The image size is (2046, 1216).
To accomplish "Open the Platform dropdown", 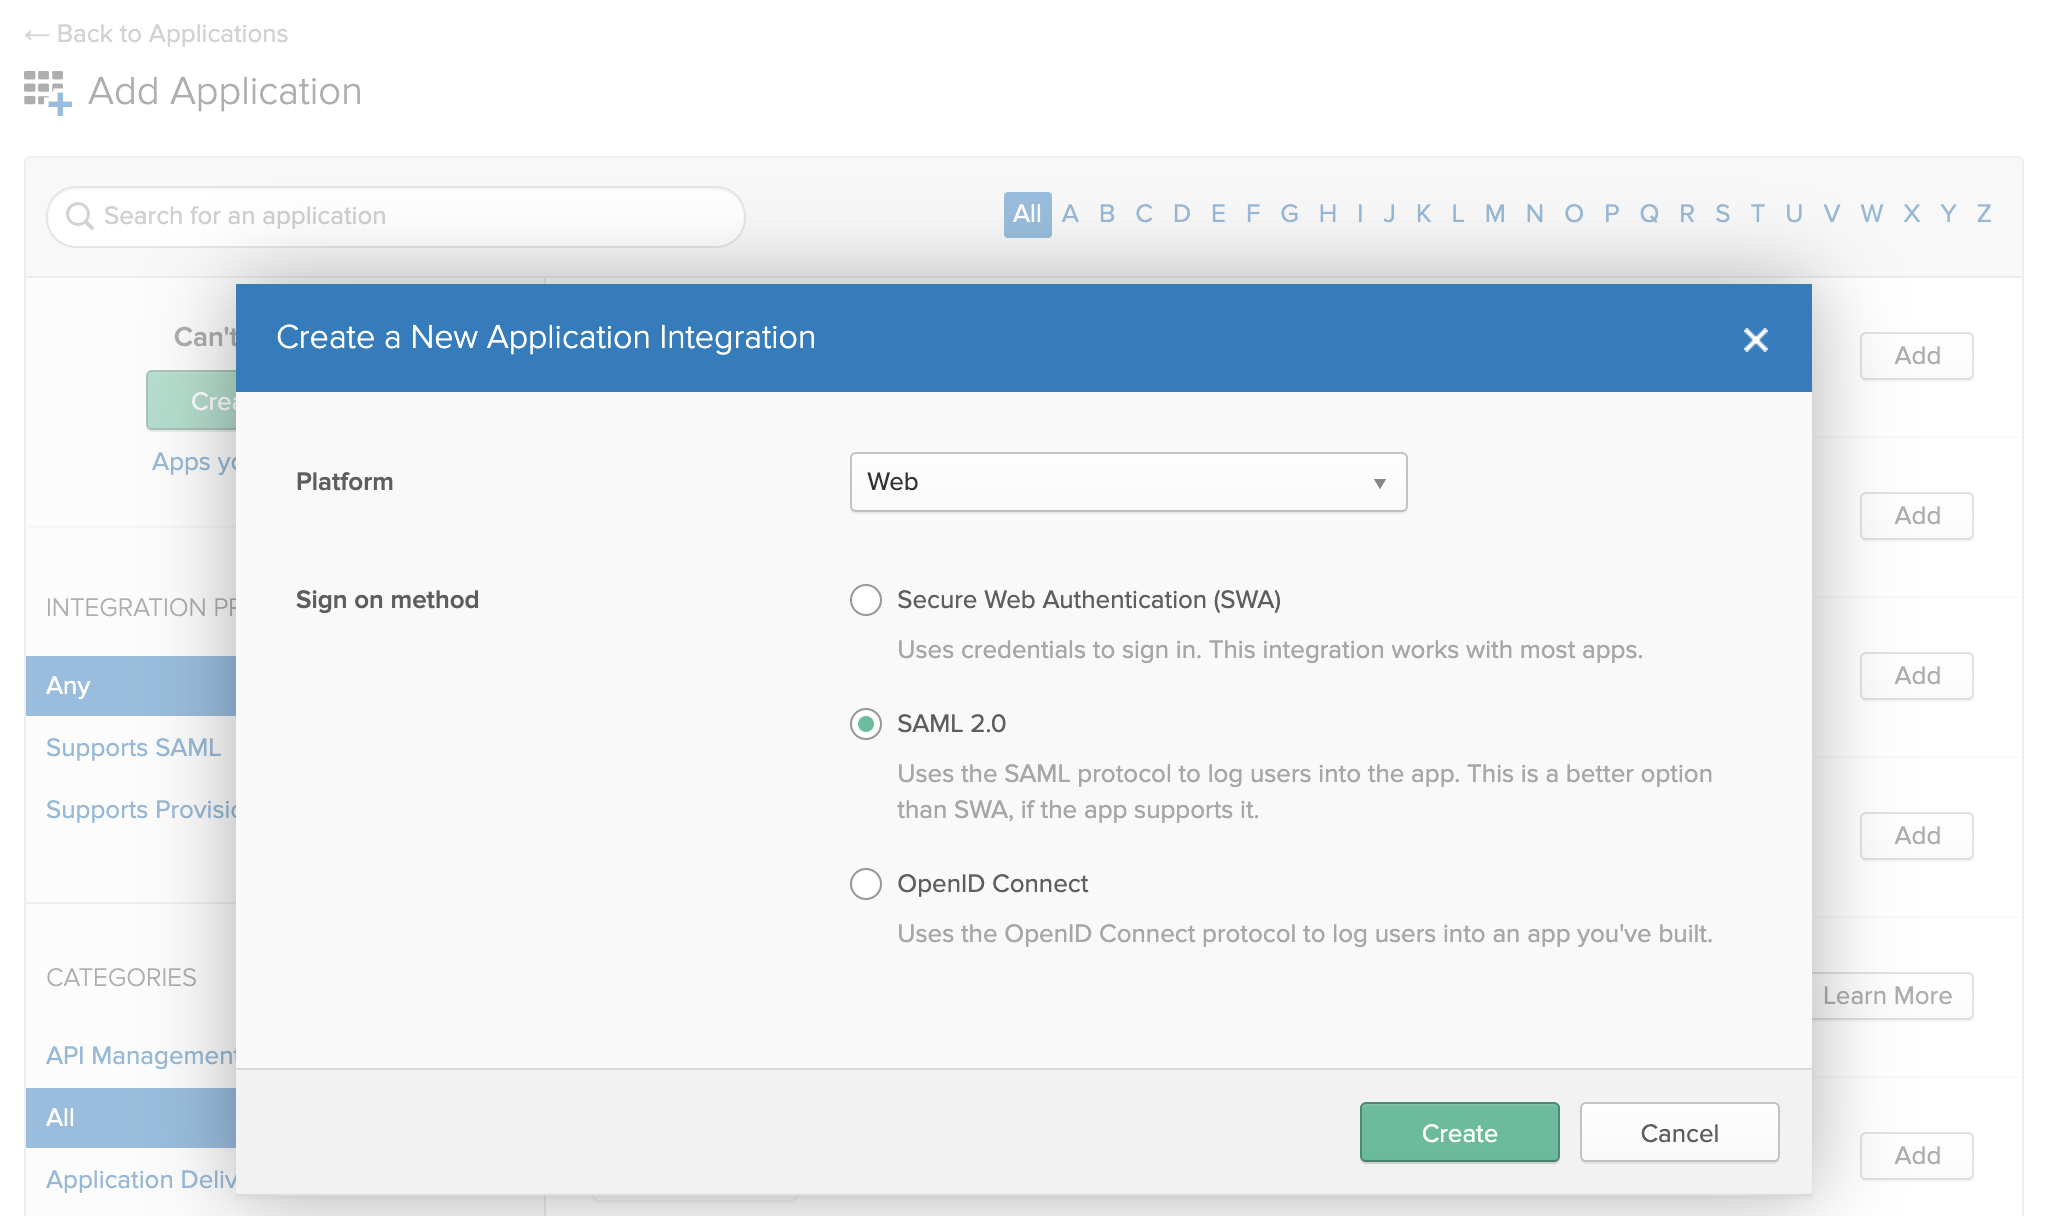I will click(x=1127, y=482).
